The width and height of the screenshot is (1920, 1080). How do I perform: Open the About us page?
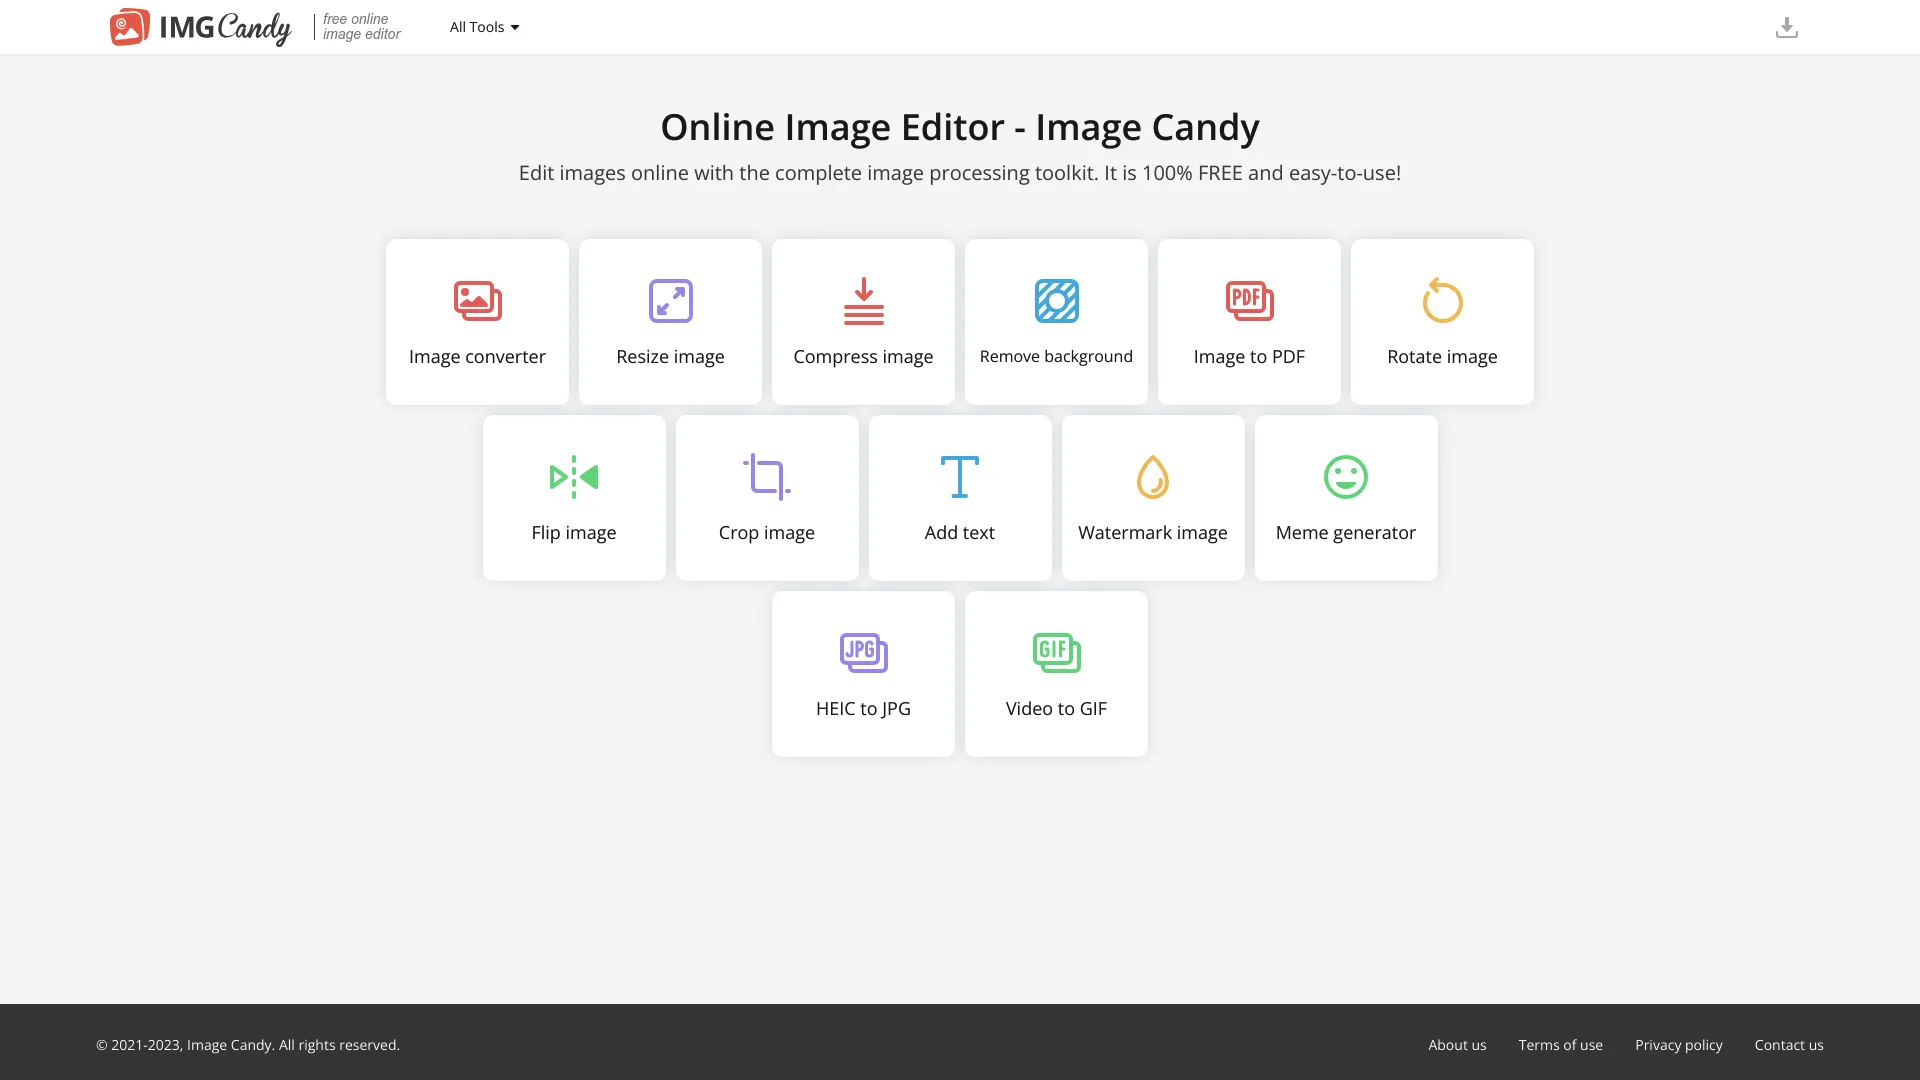coord(1457,1044)
